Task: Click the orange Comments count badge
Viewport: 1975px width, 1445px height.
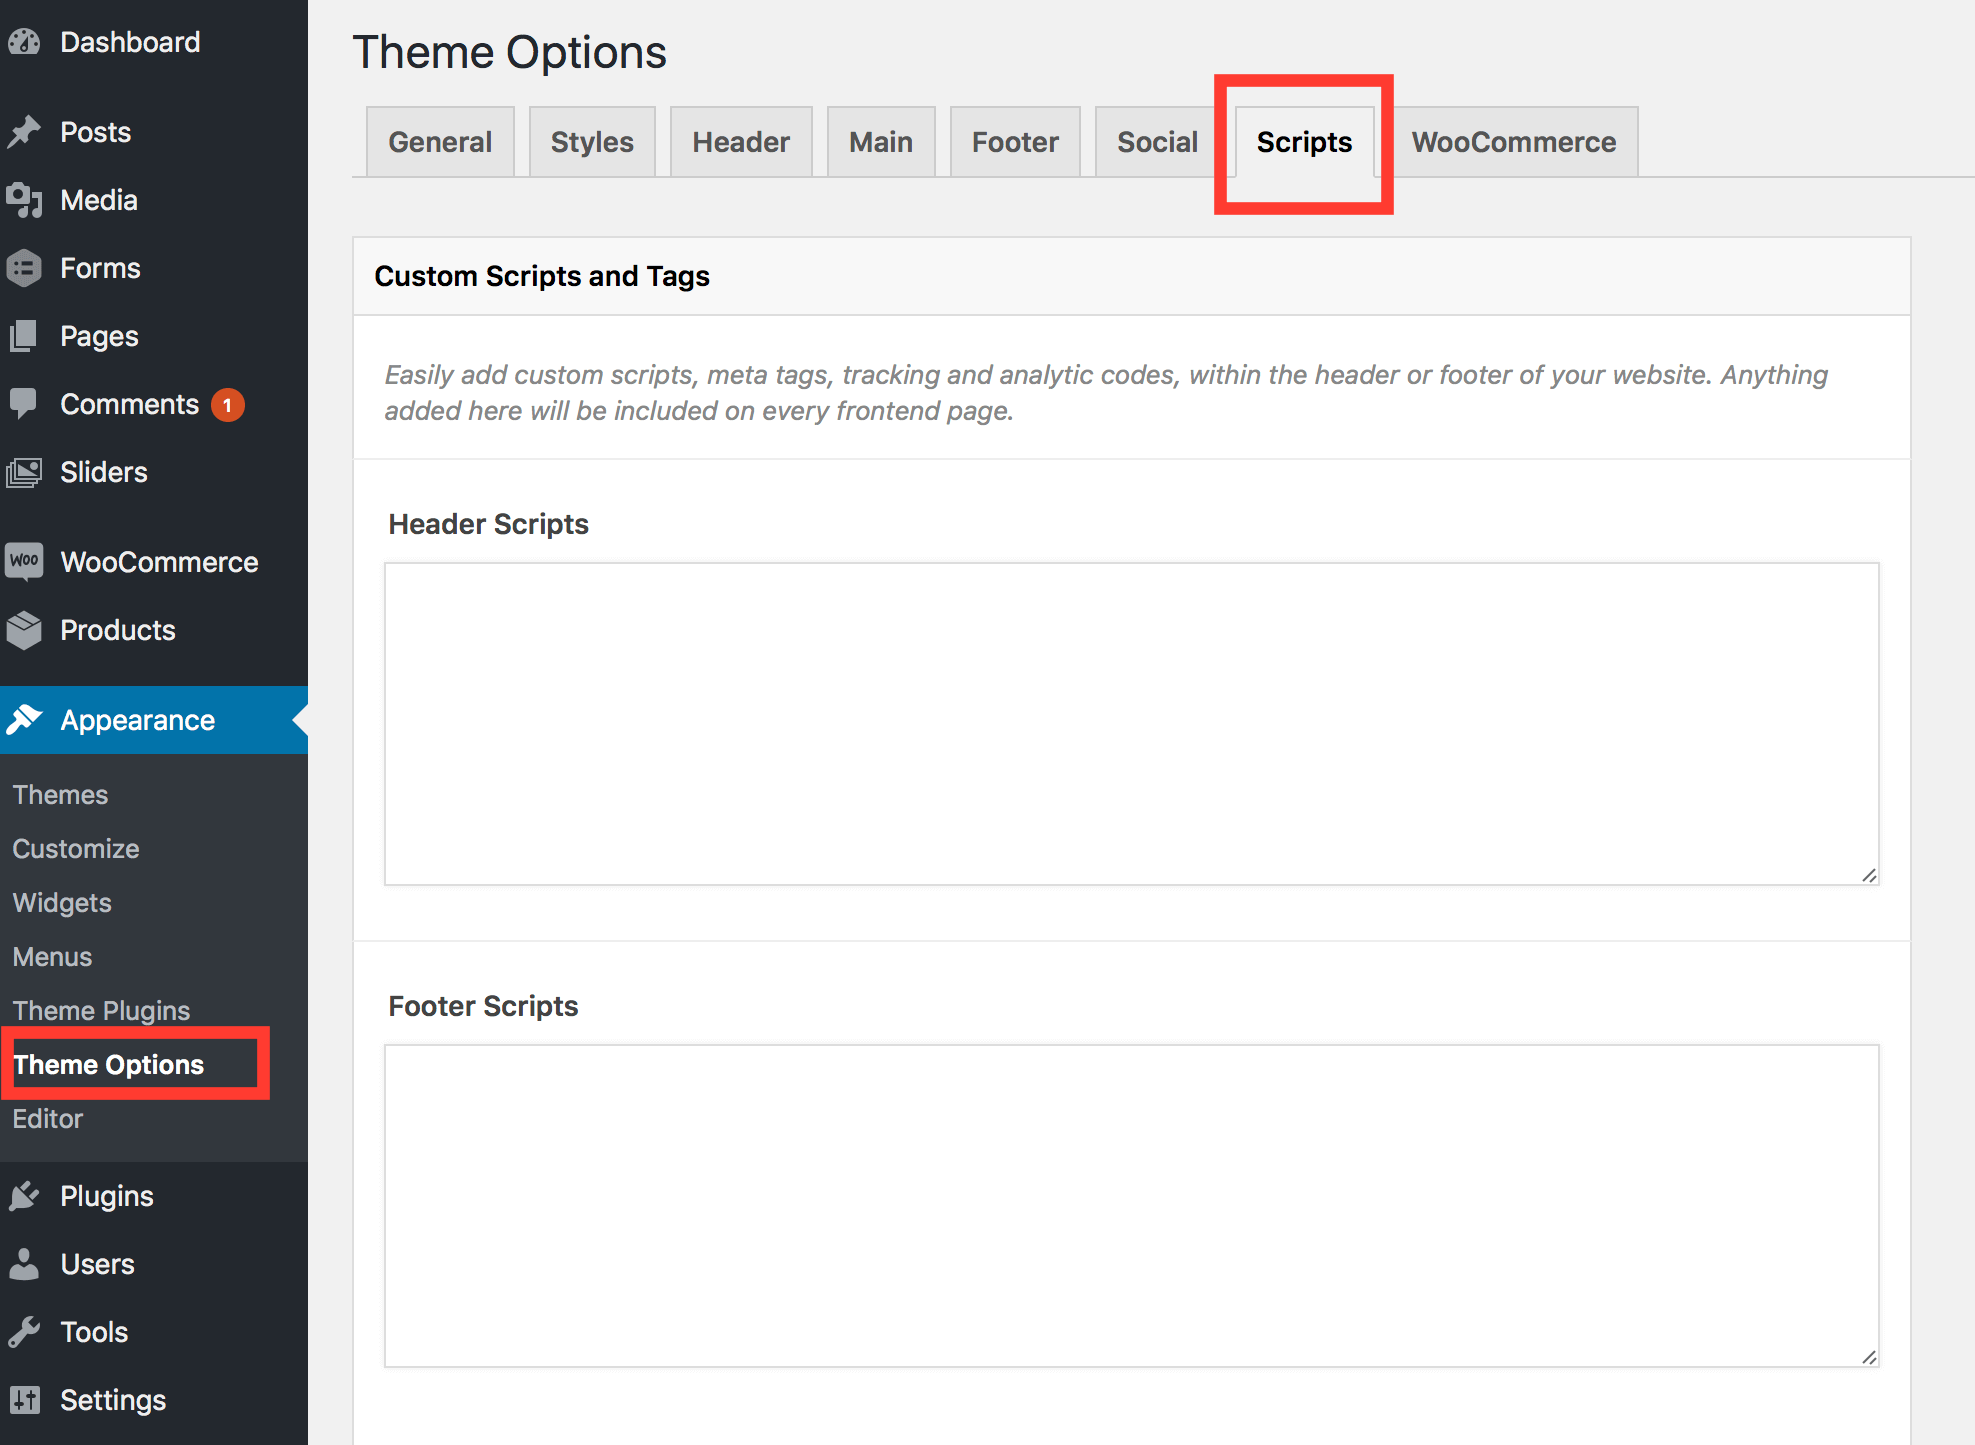Action: coord(228,405)
